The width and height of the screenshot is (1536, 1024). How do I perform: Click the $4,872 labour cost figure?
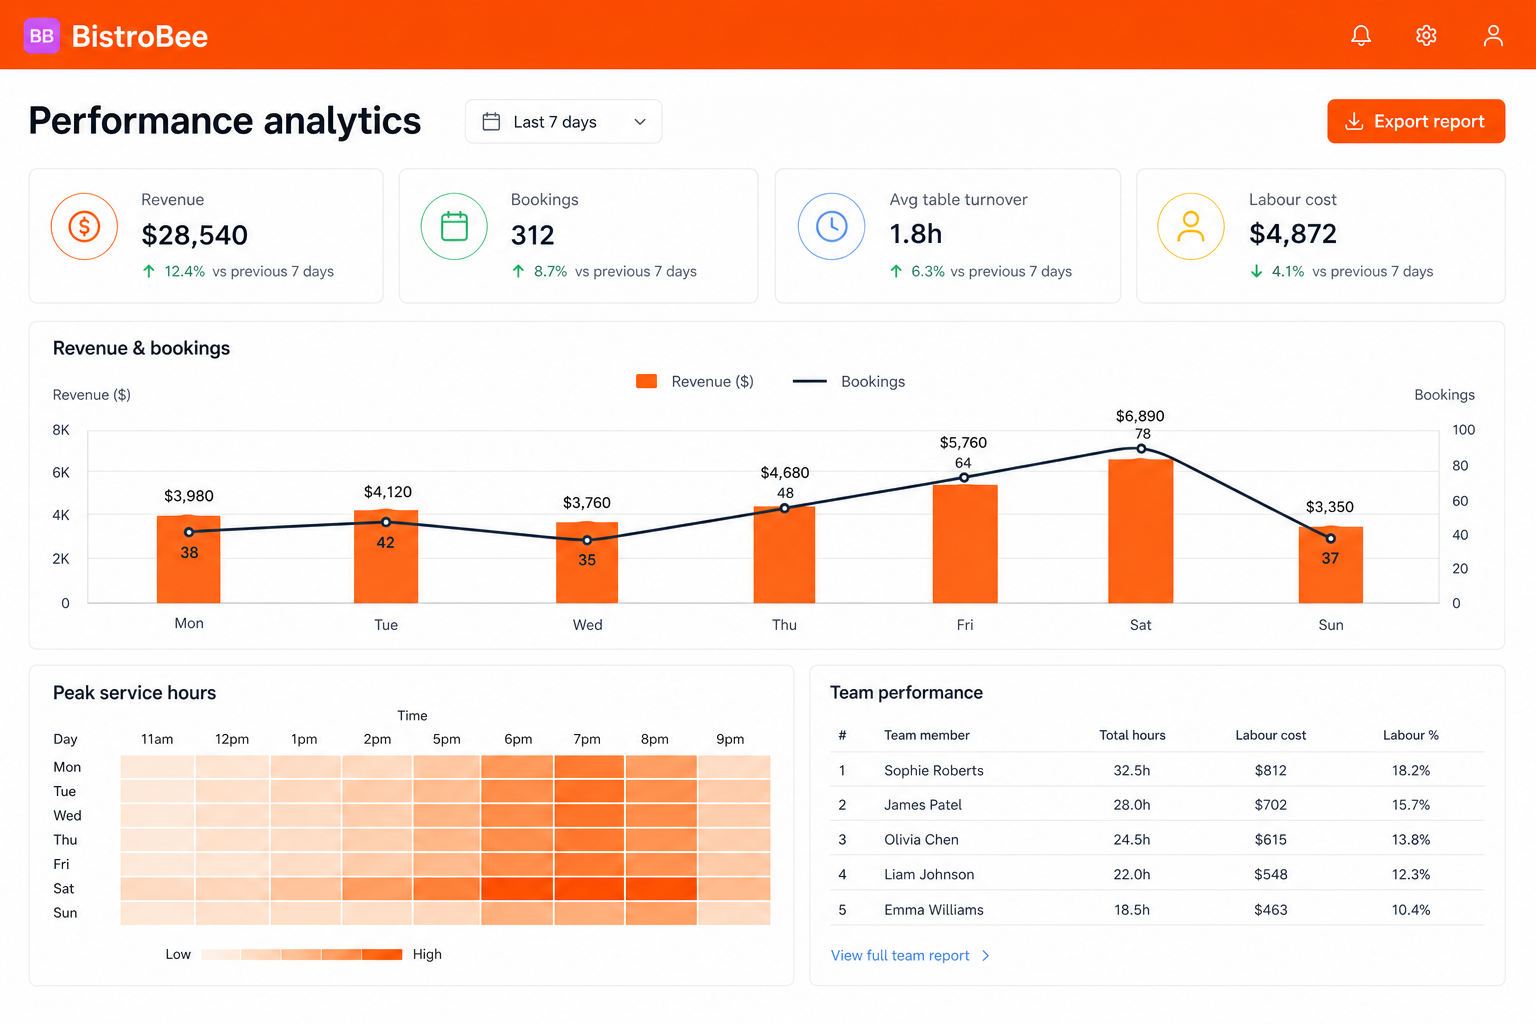pos(1293,234)
